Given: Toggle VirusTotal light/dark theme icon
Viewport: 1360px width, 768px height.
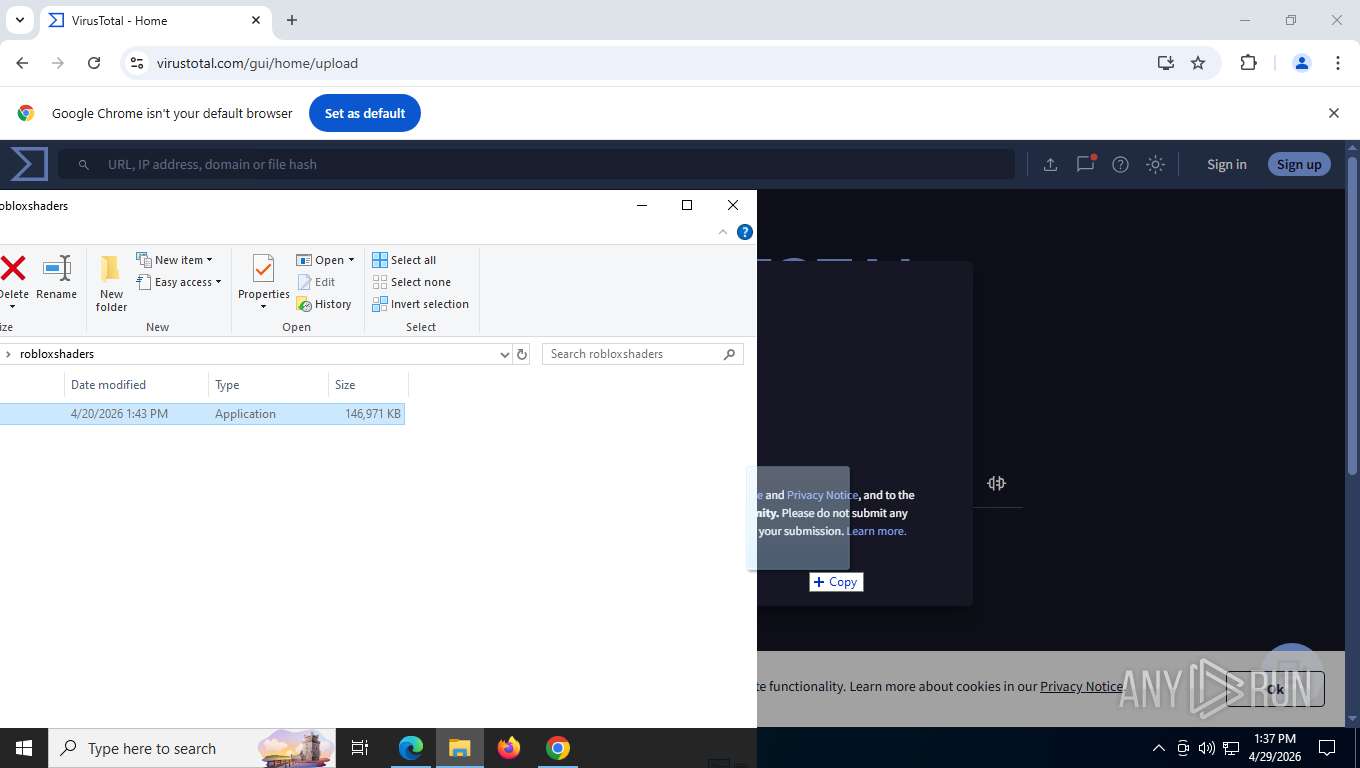Looking at the screenshot, I should click(x=1155, y=164).
